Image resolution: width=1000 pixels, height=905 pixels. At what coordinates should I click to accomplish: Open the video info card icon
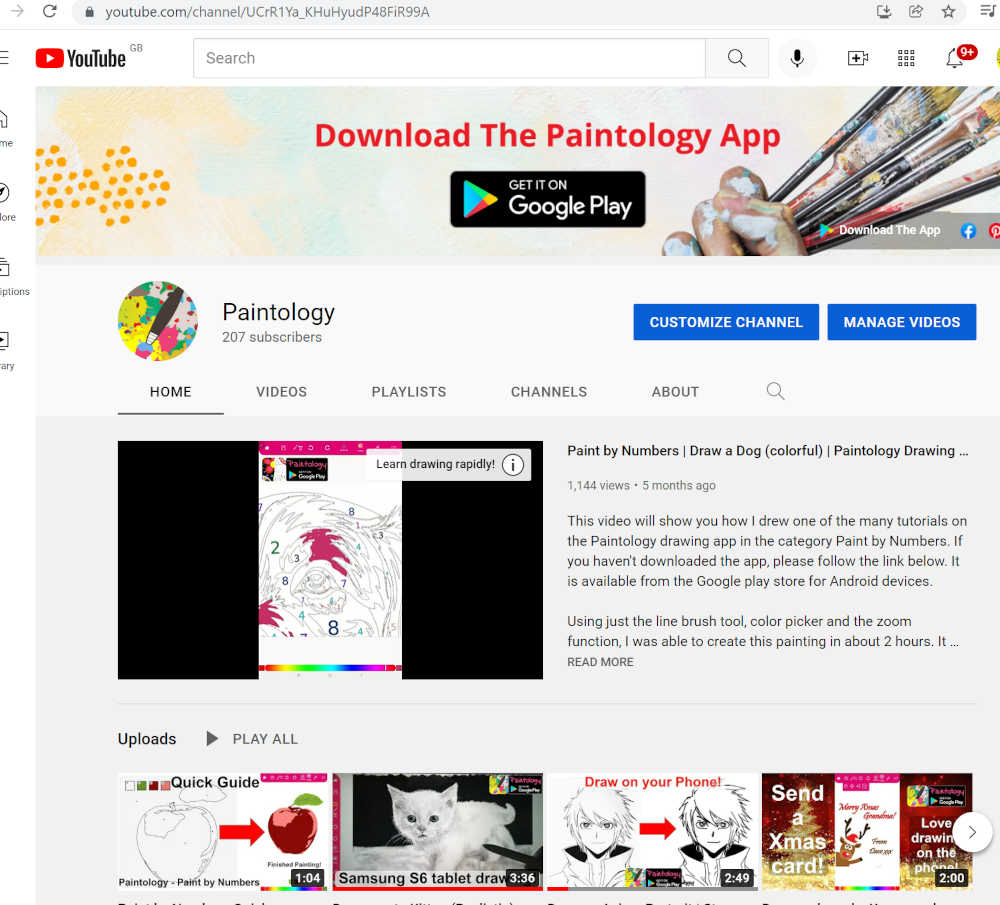coord(513,464)
